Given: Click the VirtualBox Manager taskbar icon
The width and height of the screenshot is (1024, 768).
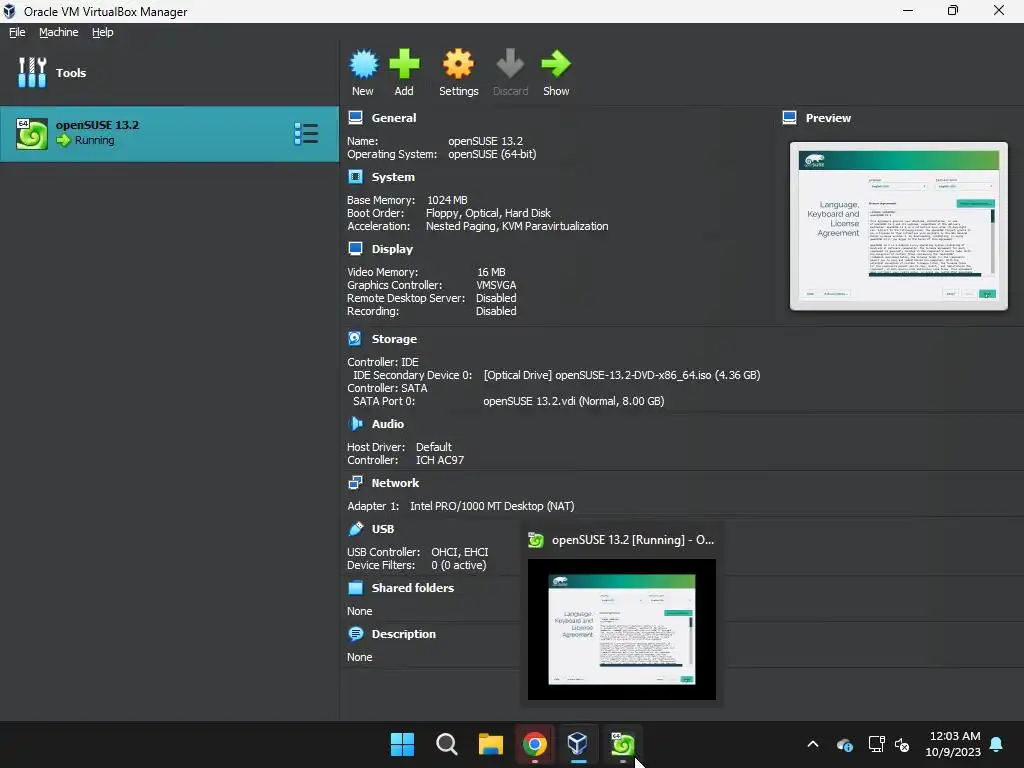Looking at the screenshot, I should tap(578, 744).
